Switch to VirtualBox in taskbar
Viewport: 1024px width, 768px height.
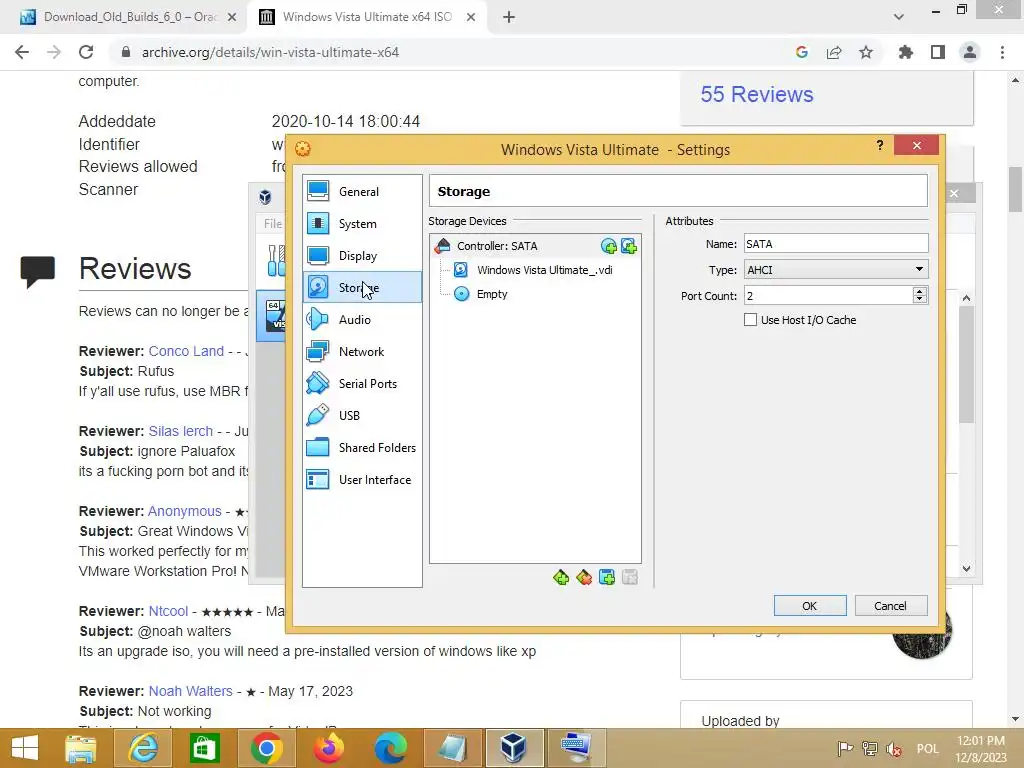click(514, 748)
